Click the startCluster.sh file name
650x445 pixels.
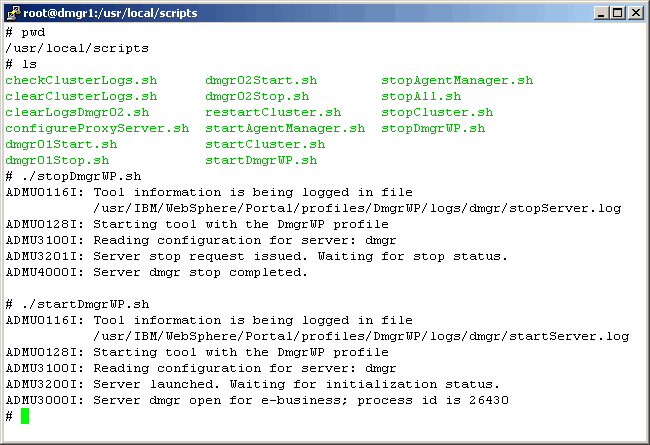(265, 144)
